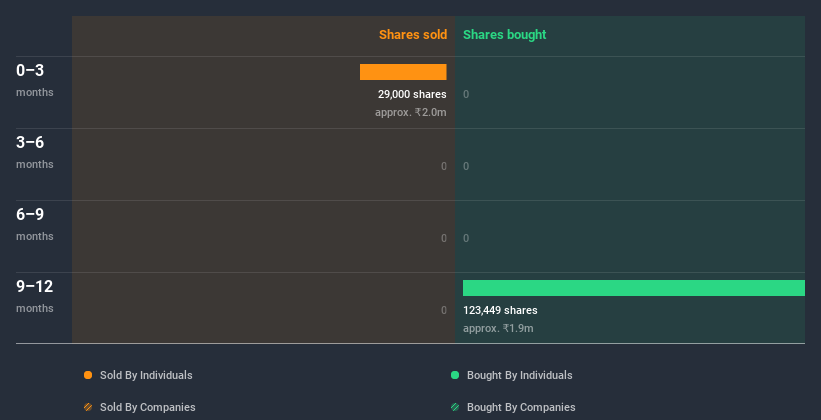Click the orange Sold By Individuals legend dot
This screenshot has height=420, width=821.
(88, 375)
